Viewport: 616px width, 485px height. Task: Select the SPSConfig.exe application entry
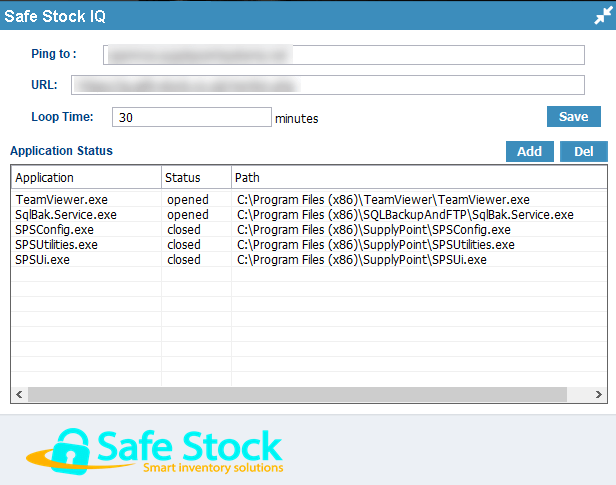[55, 230]
